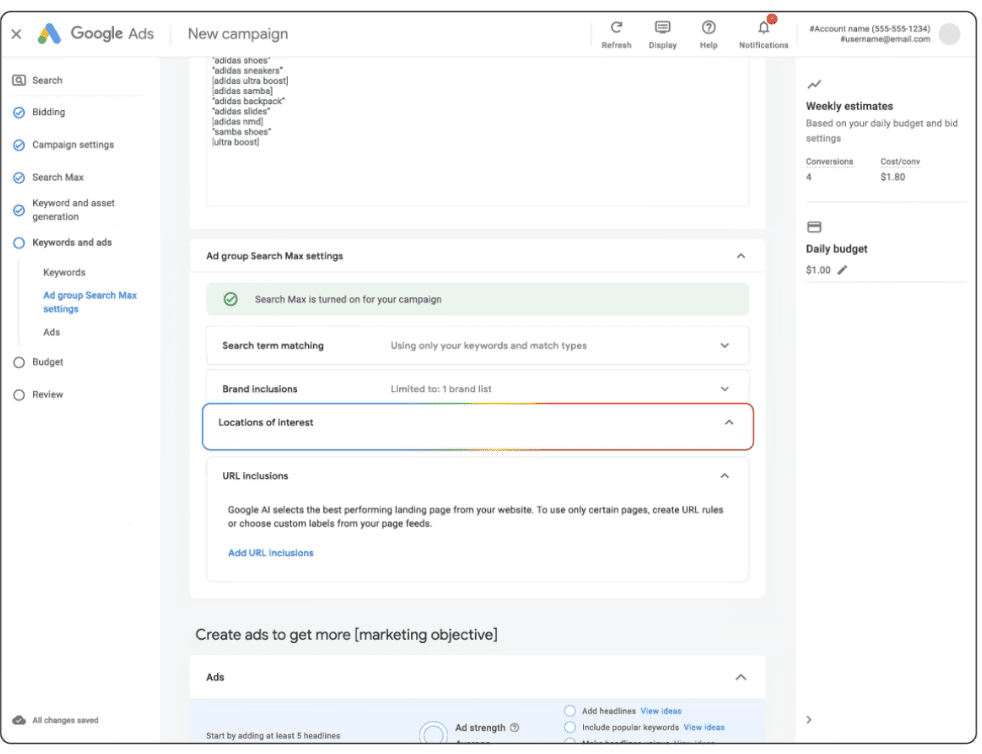Collapse the right estimates panel arrow

809,720
